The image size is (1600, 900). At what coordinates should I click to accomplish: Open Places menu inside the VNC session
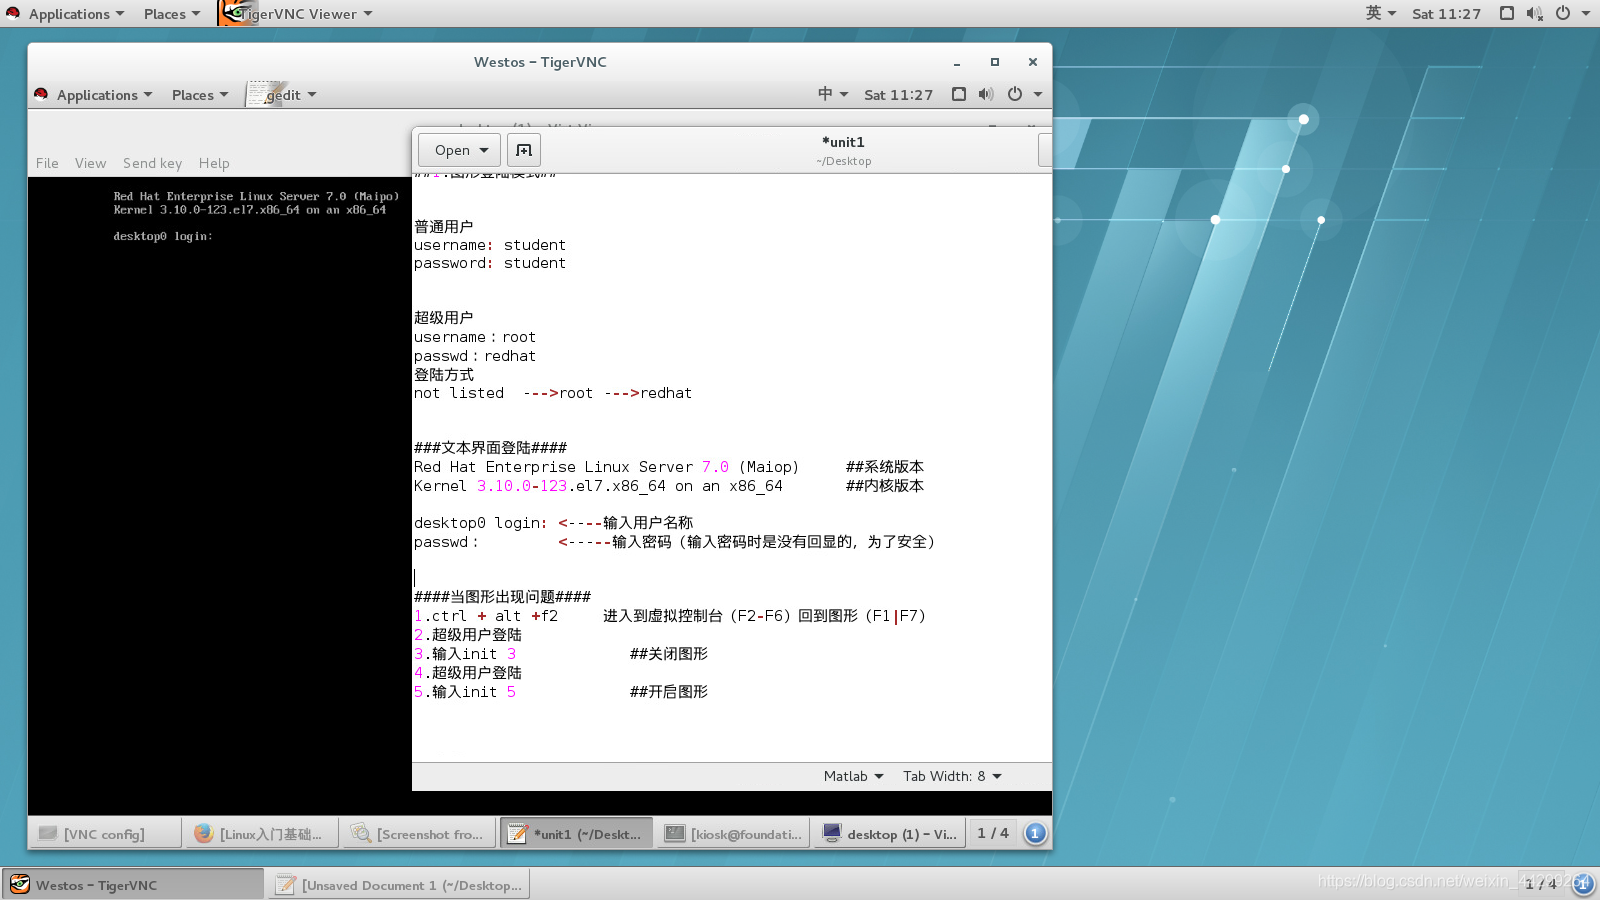point(199,95)
